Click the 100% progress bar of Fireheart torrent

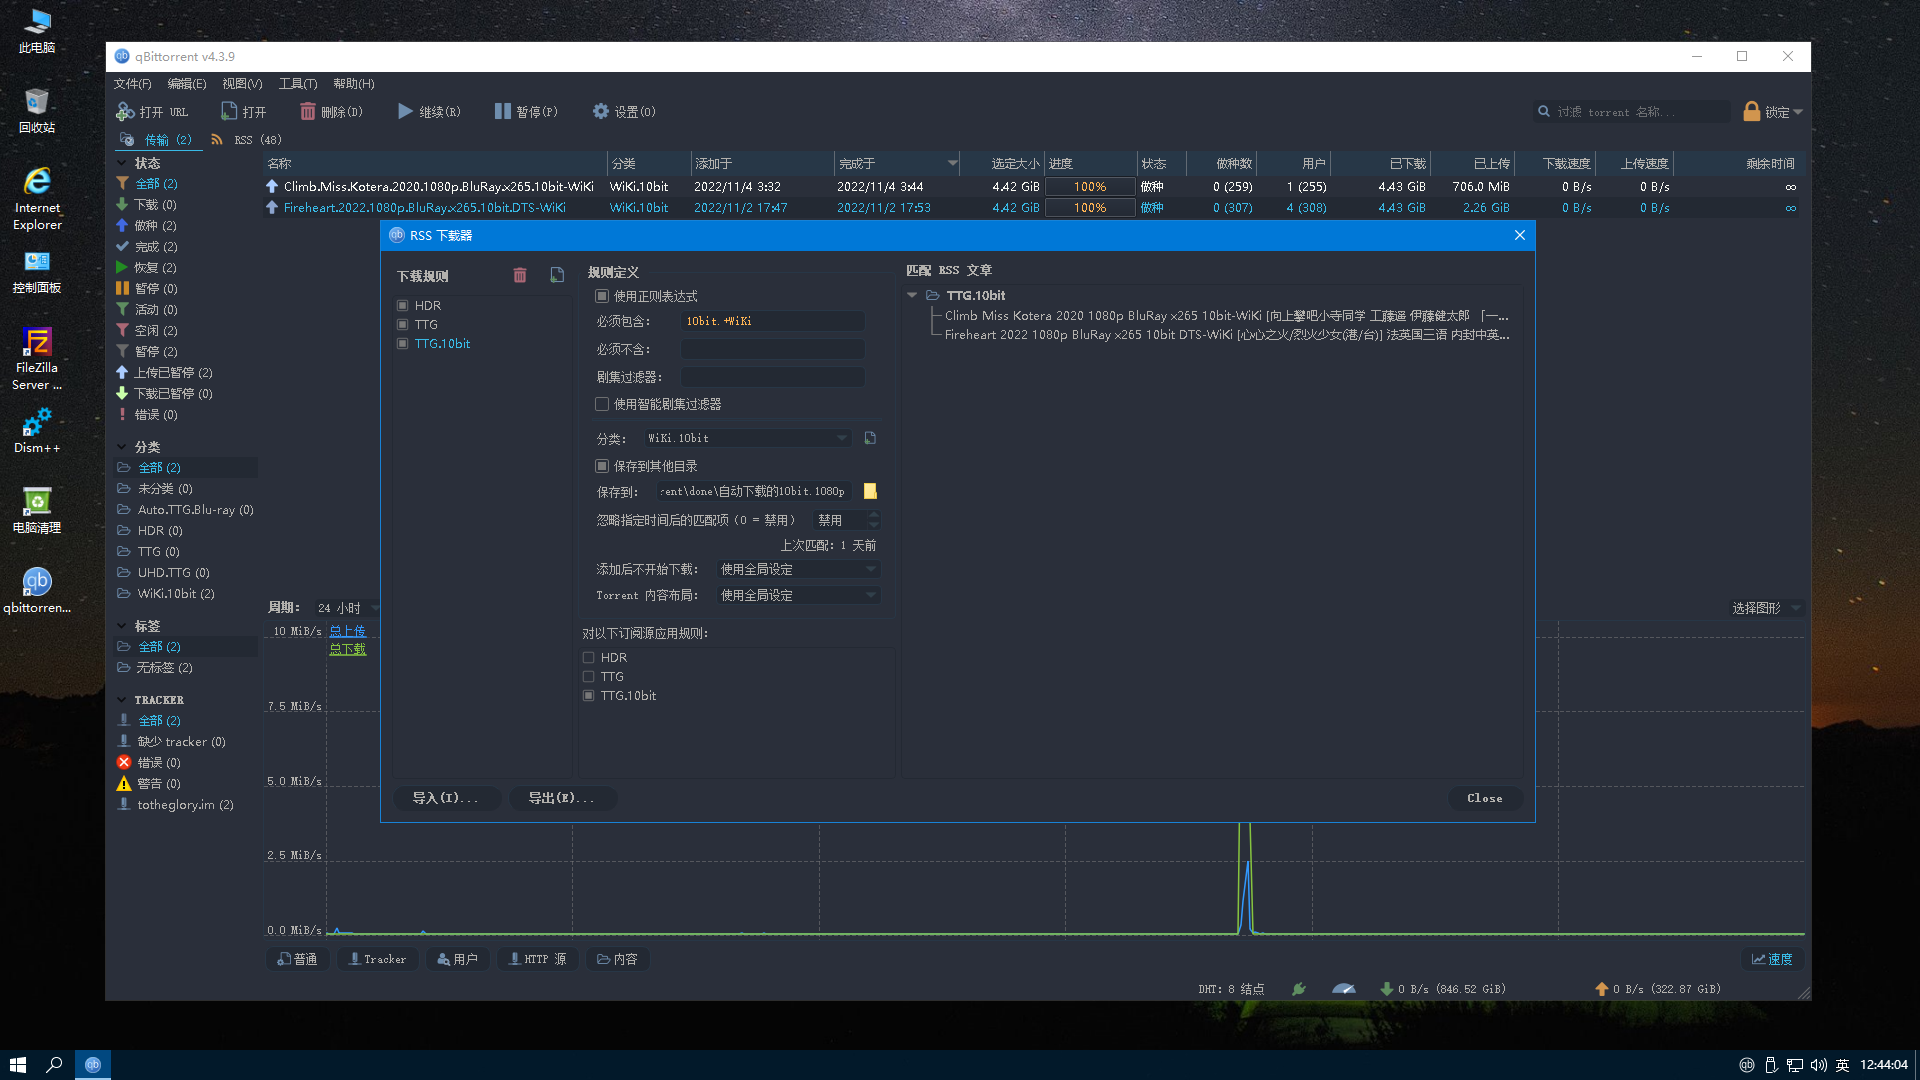point(1090,208)
